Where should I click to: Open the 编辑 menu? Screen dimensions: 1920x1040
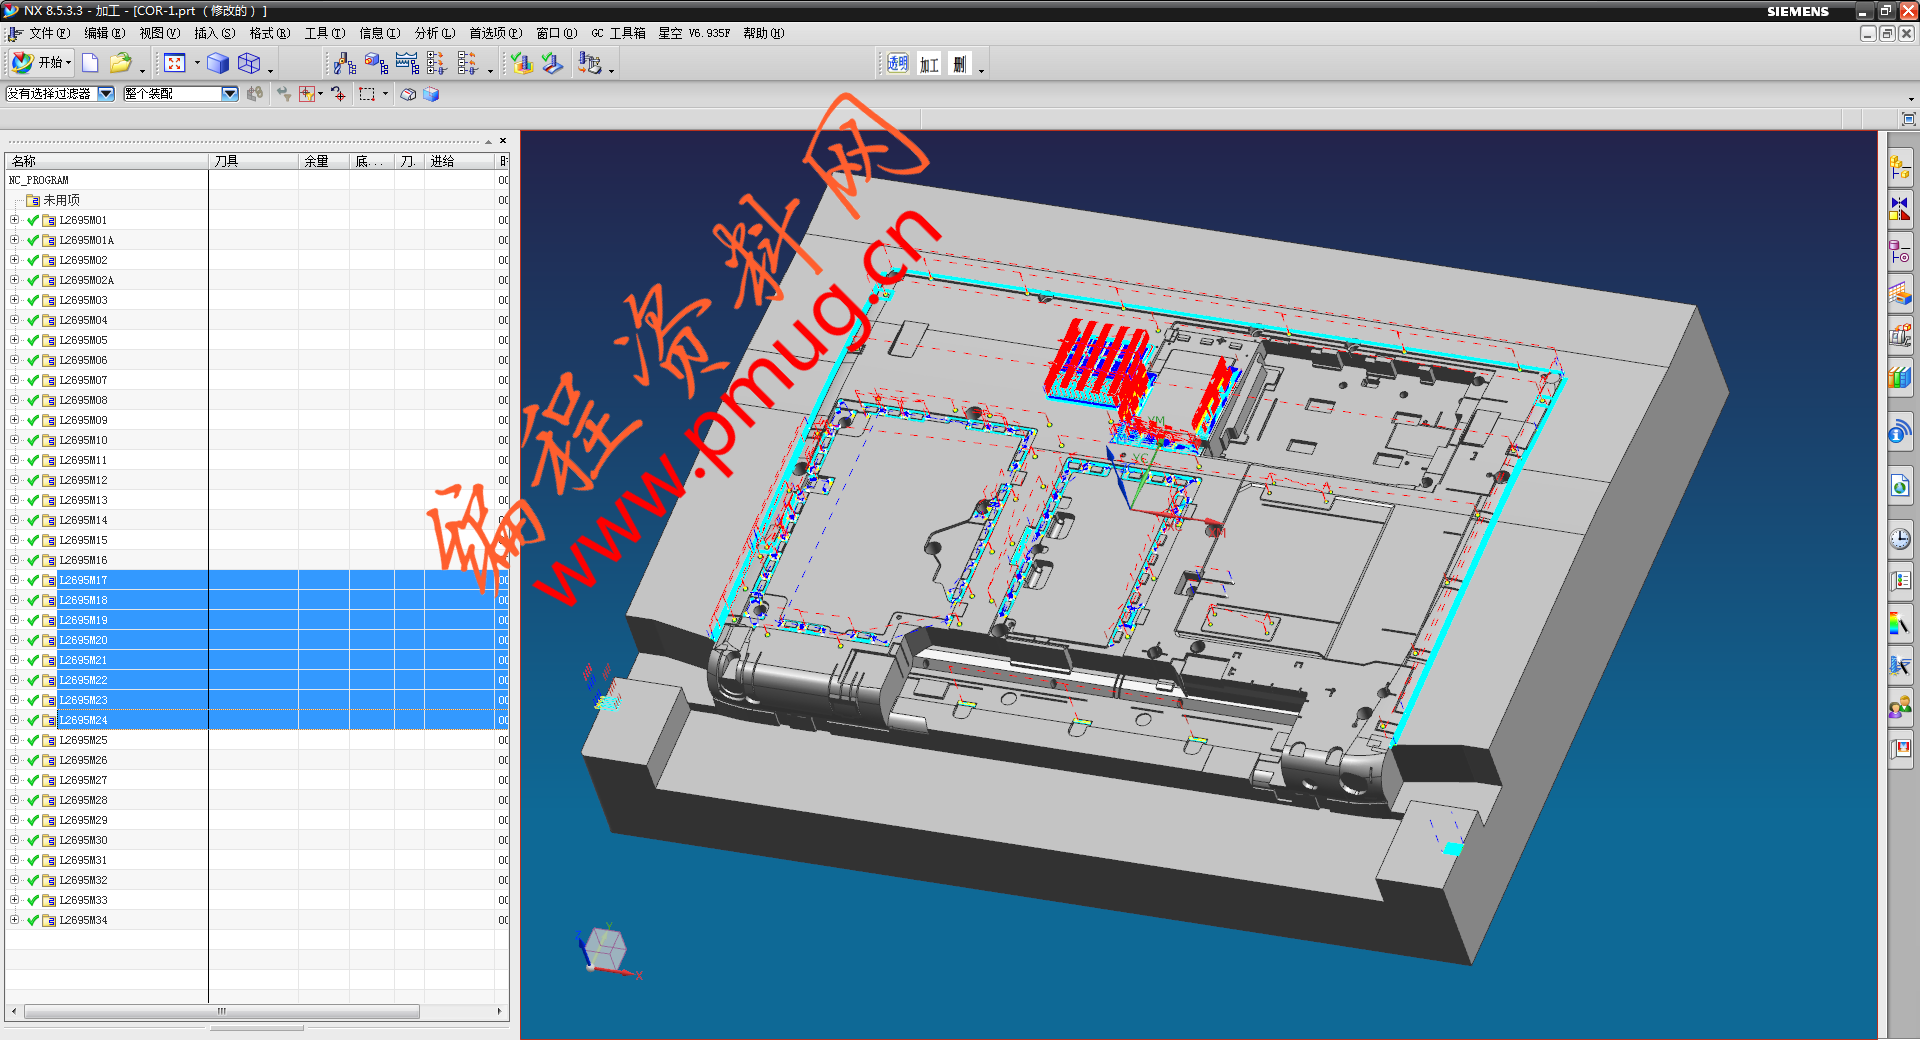(104, 33)
